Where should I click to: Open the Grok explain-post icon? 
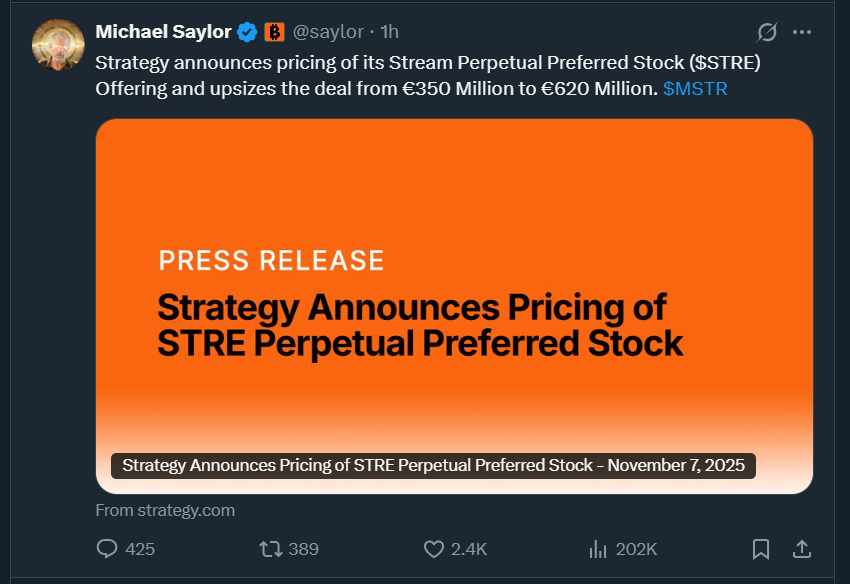pyautogui.click(x=767, y=32)
